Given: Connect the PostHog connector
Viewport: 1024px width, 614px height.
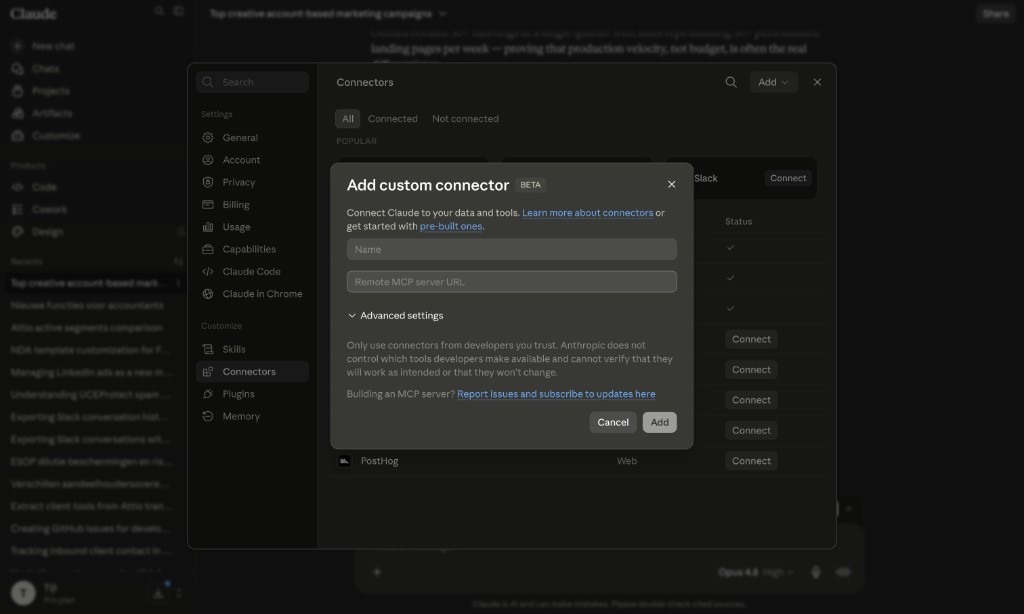Looking at the screenshot, I should pyautogui.click(x=751, y=461).
